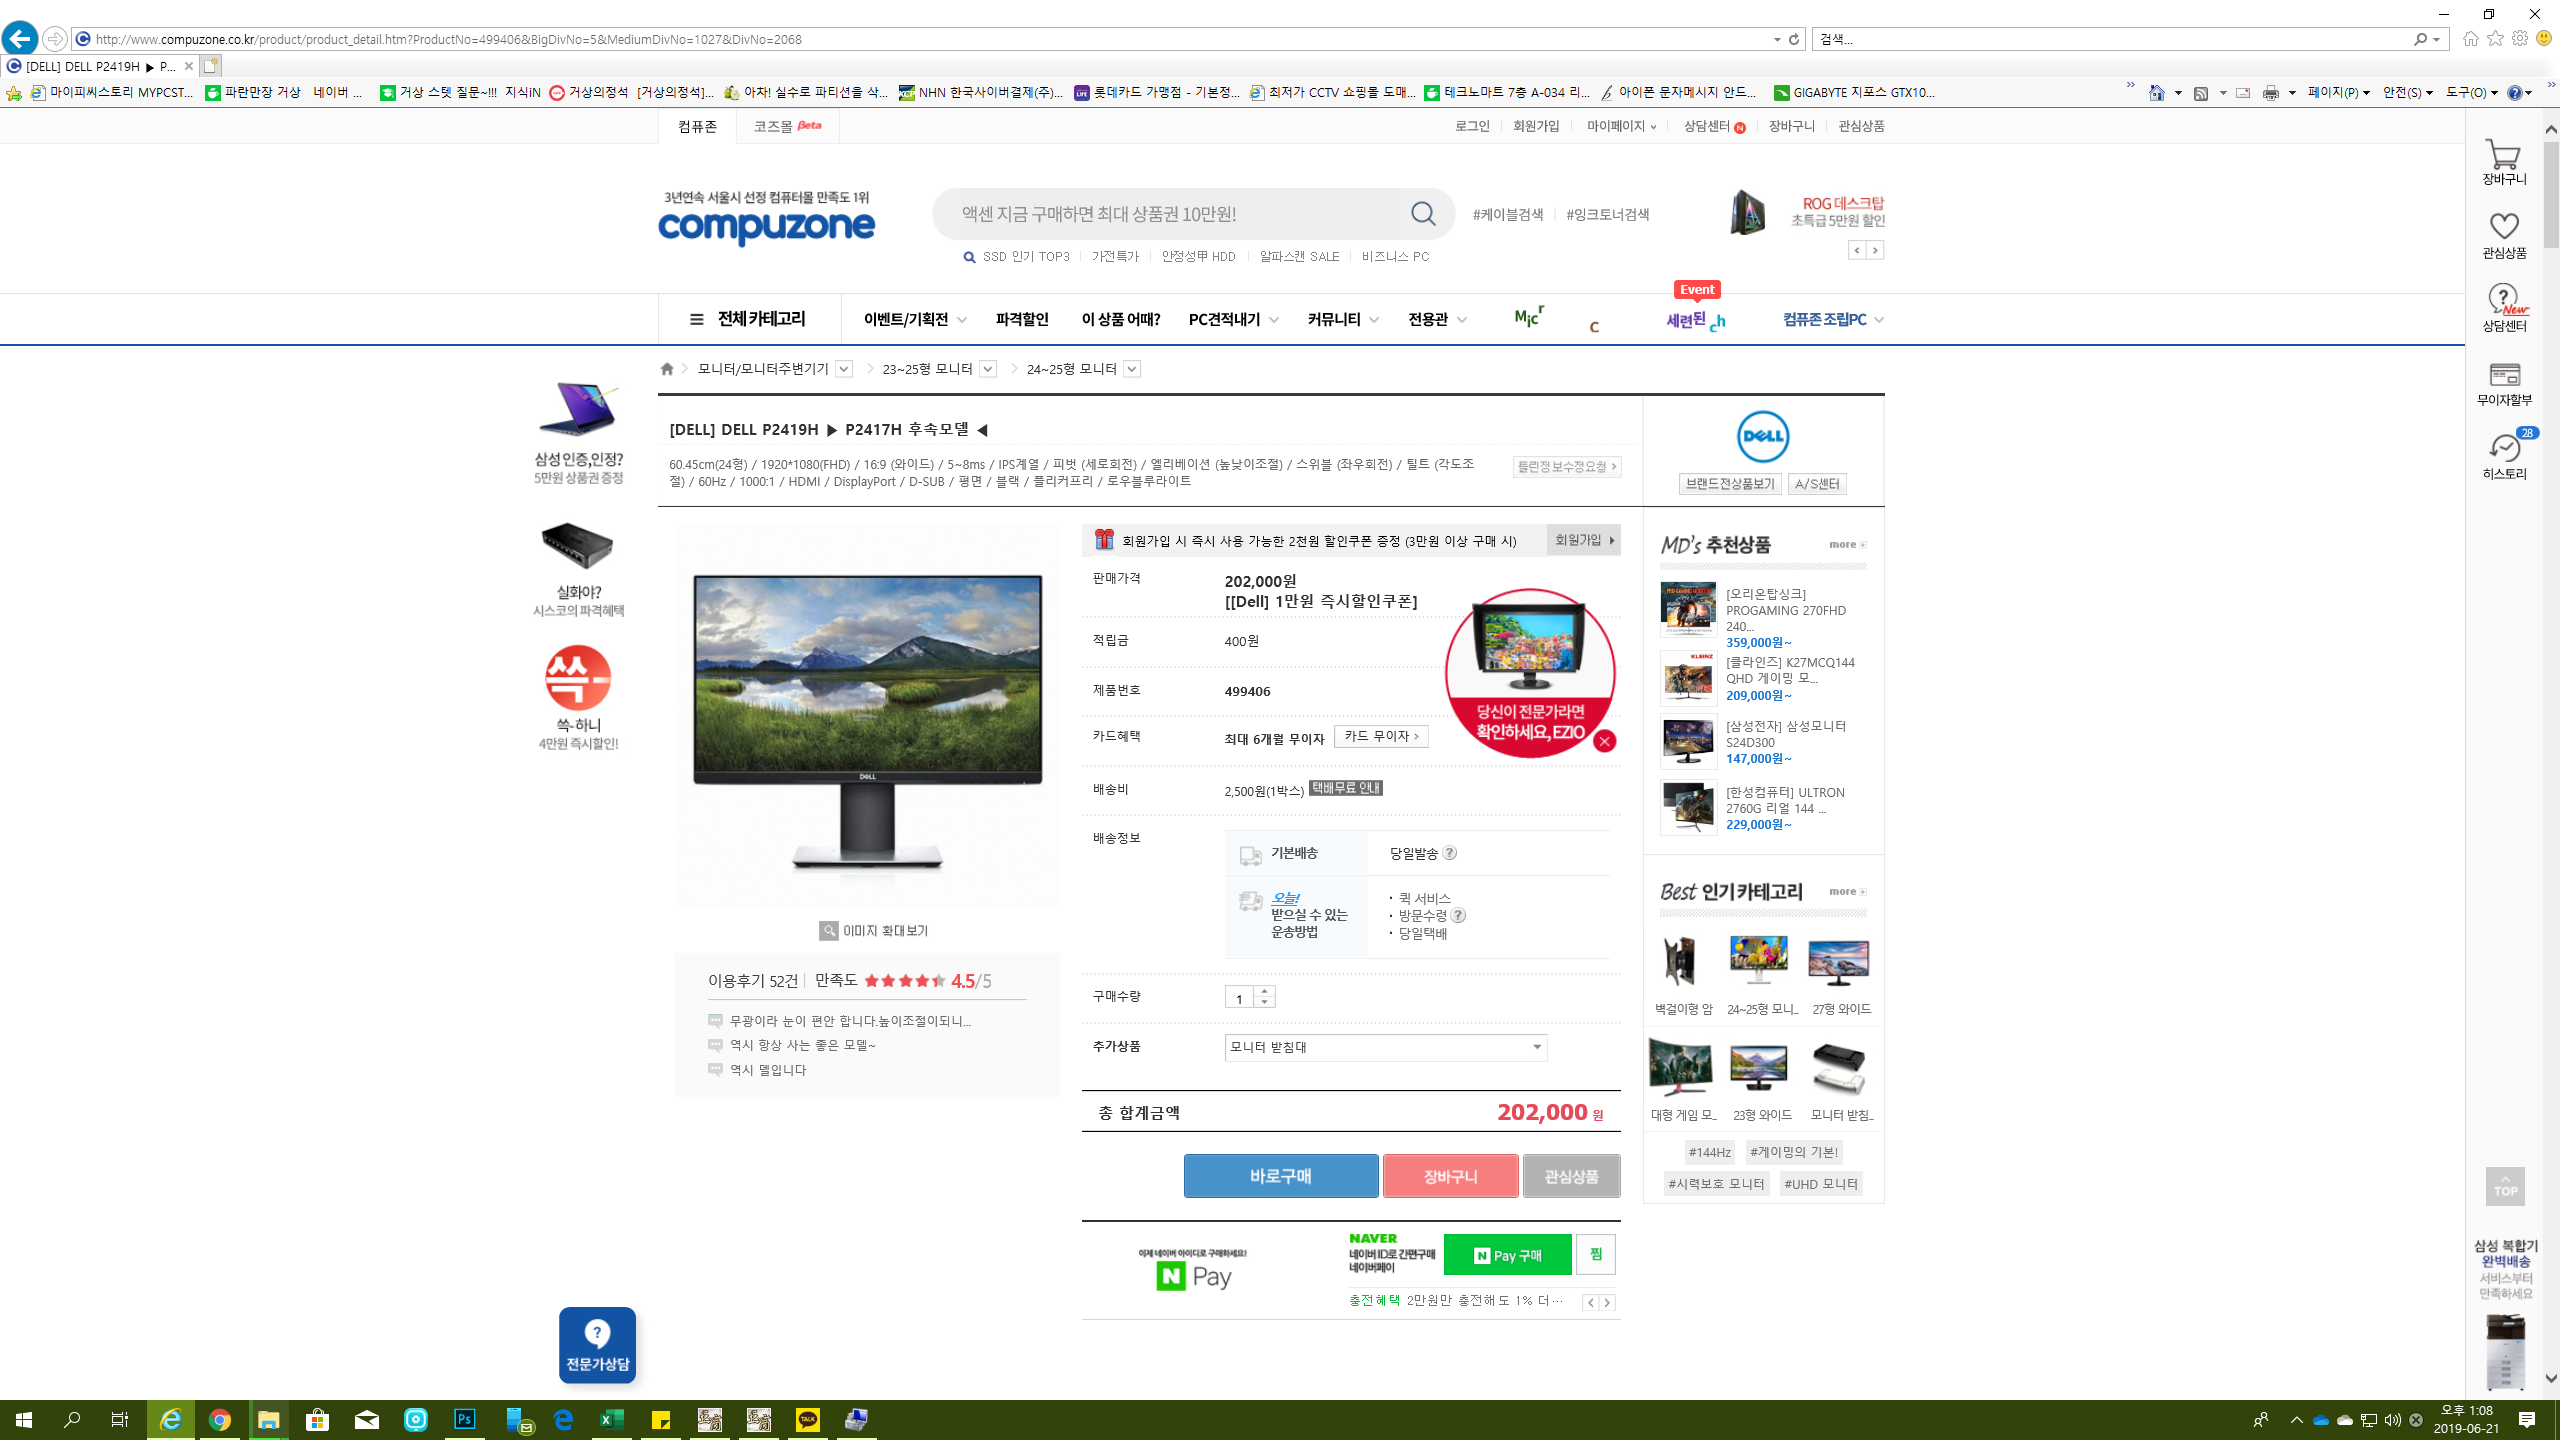Click the 방문수령 help question mark
Screen dimensions: 2560x1440
point(1459,915)
